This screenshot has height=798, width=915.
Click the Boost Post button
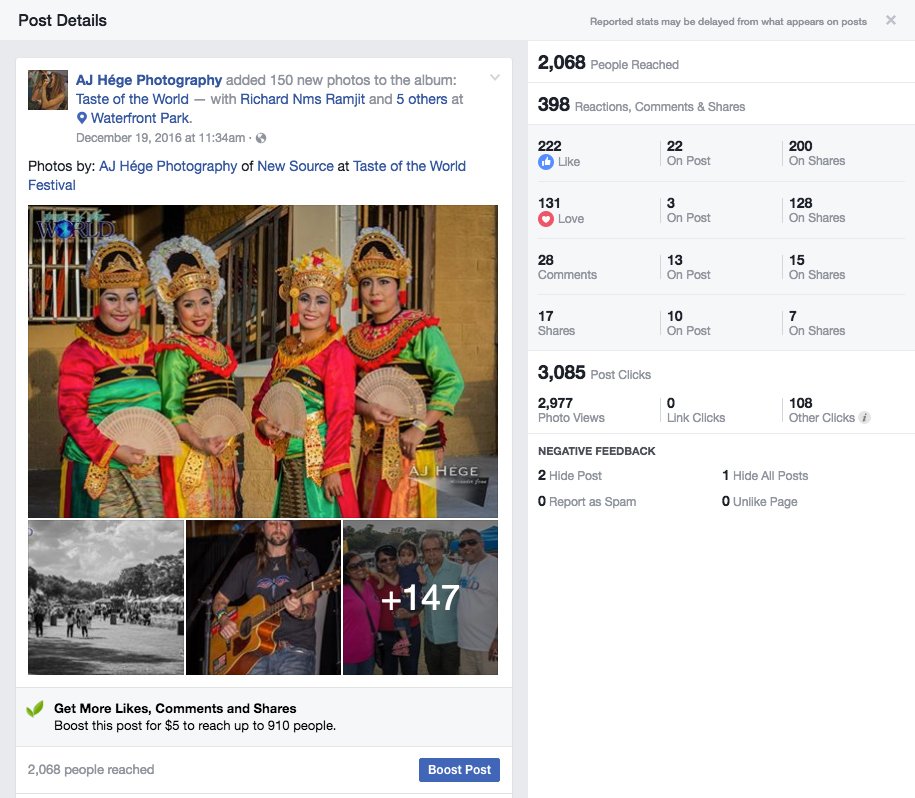point(459,770)
